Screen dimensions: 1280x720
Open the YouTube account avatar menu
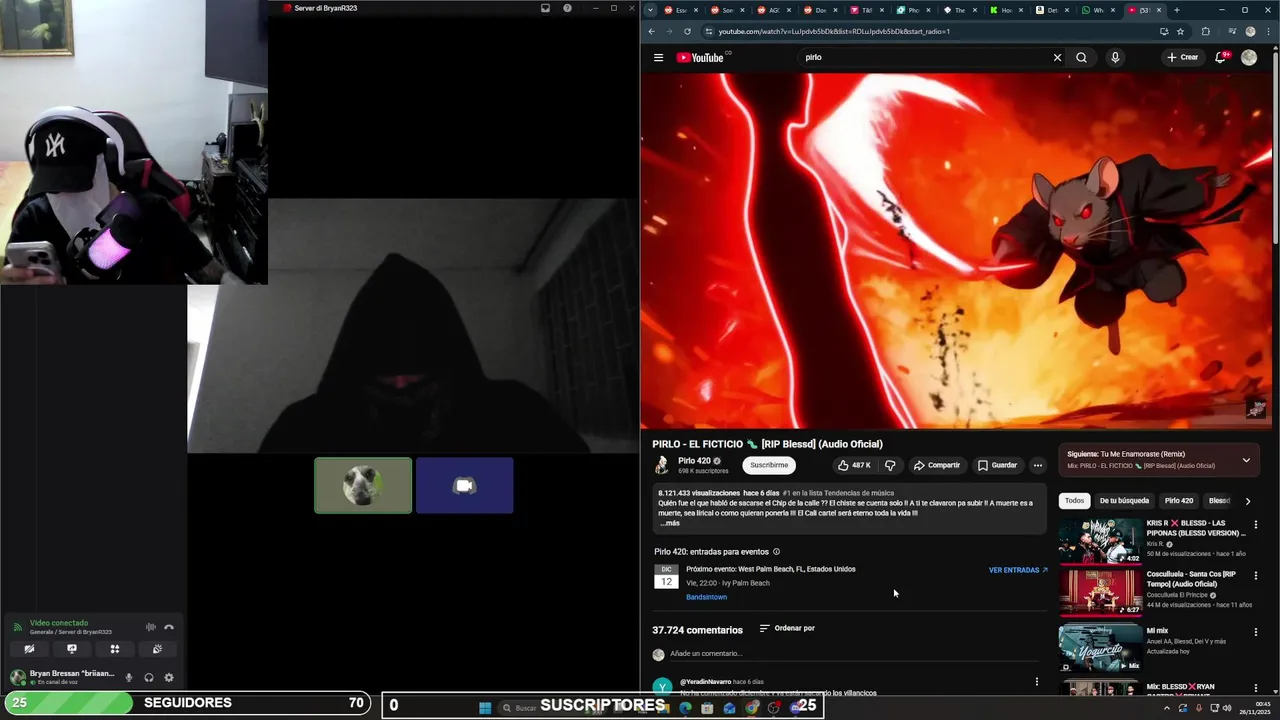(1249, 58)
